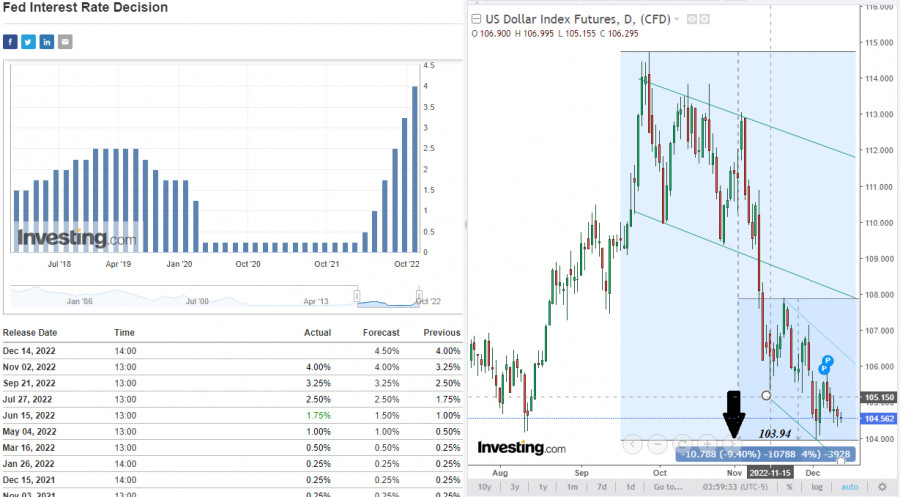
Task: Toggle log scale on chart
Action: point(817,487)
